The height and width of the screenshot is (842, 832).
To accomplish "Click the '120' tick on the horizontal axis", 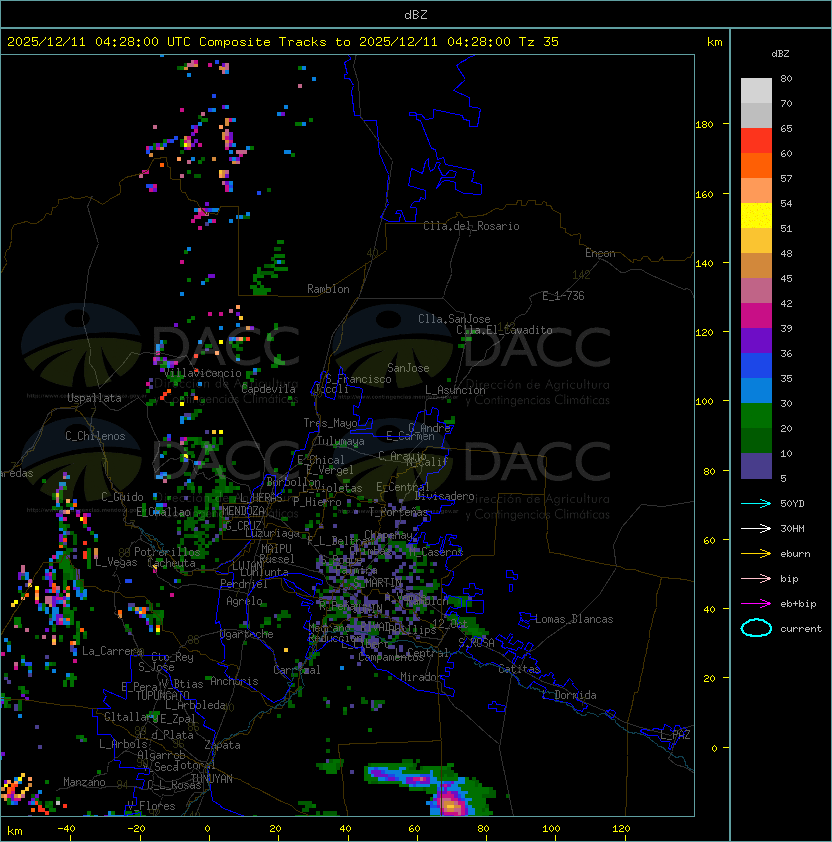I will pyautogui.click(x=621, y=829).
